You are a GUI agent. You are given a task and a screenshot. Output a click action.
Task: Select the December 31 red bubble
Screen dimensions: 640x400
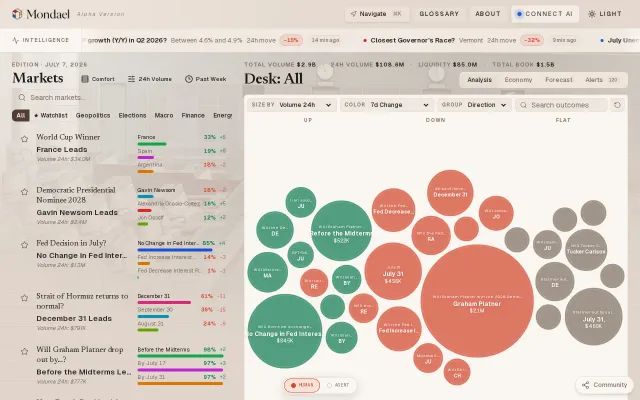tap(450, 193)
